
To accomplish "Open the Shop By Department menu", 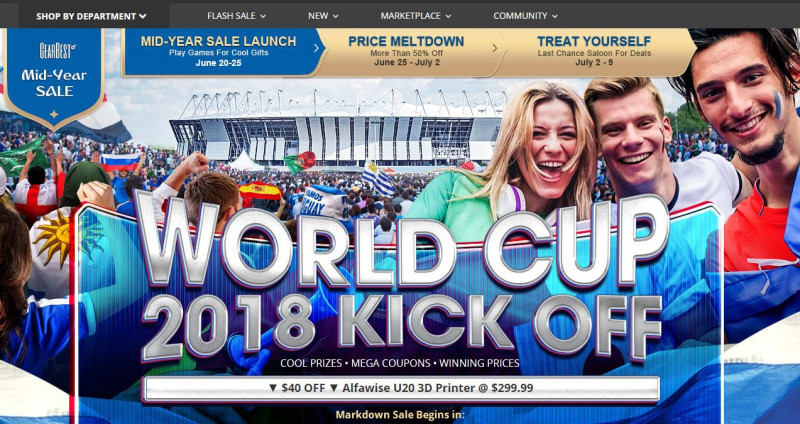I will (x=91, y=16).
